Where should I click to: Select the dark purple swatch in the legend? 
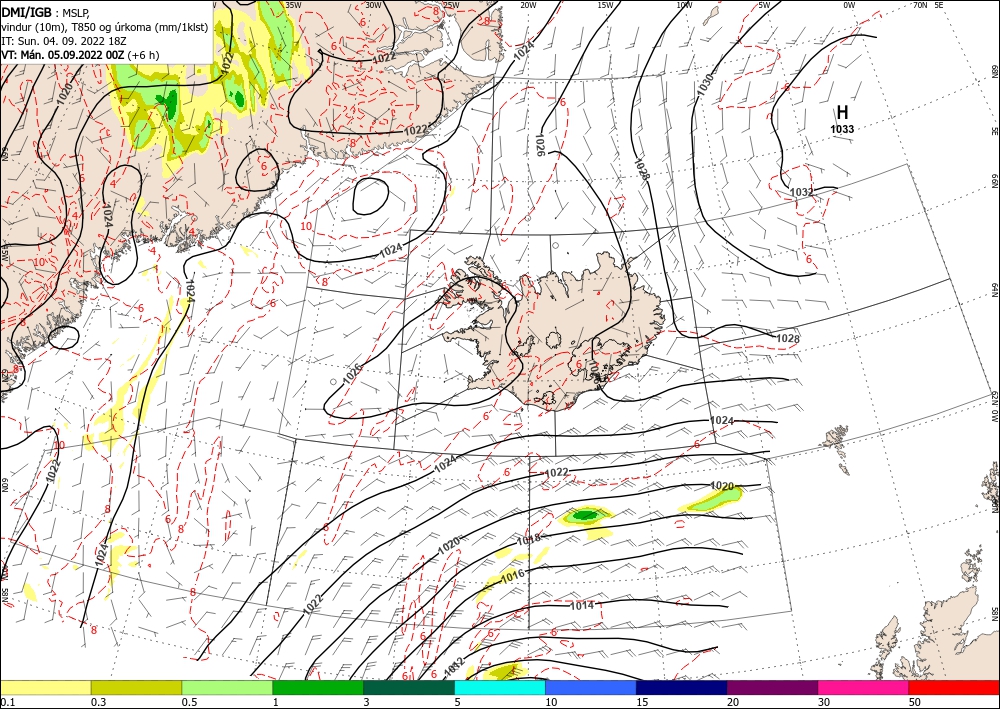[772, 687]
